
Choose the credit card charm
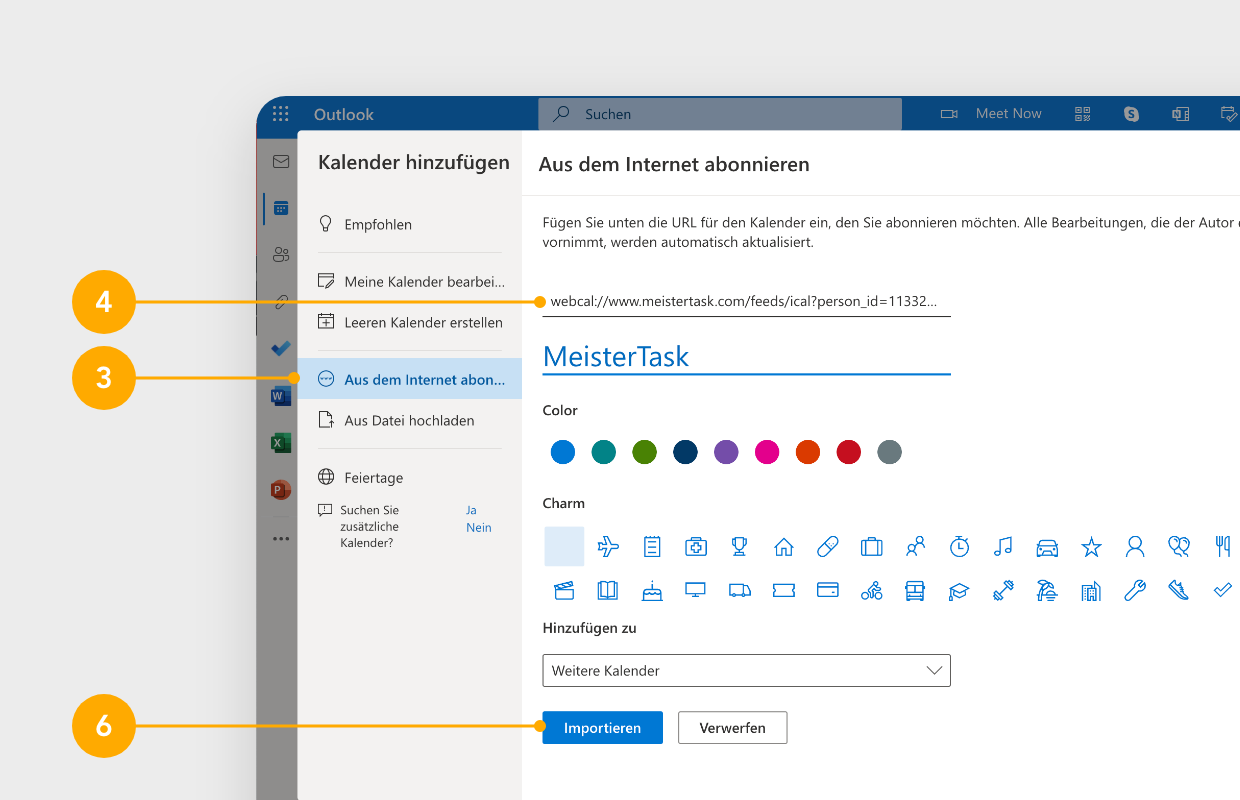tap(828, 590)
